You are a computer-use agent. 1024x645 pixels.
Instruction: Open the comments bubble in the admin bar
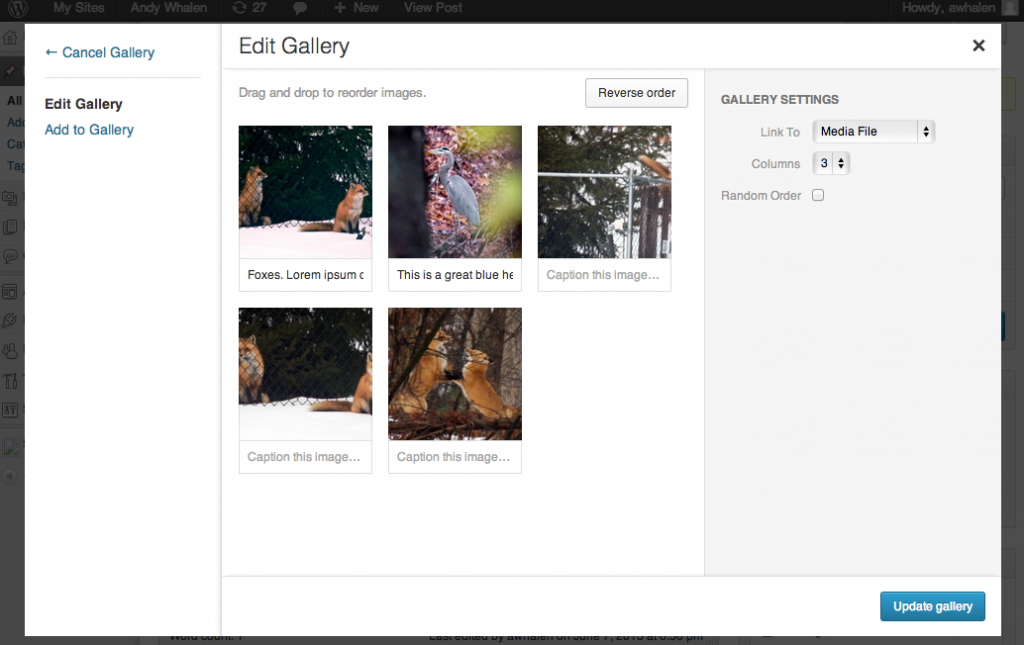[299, 9]
